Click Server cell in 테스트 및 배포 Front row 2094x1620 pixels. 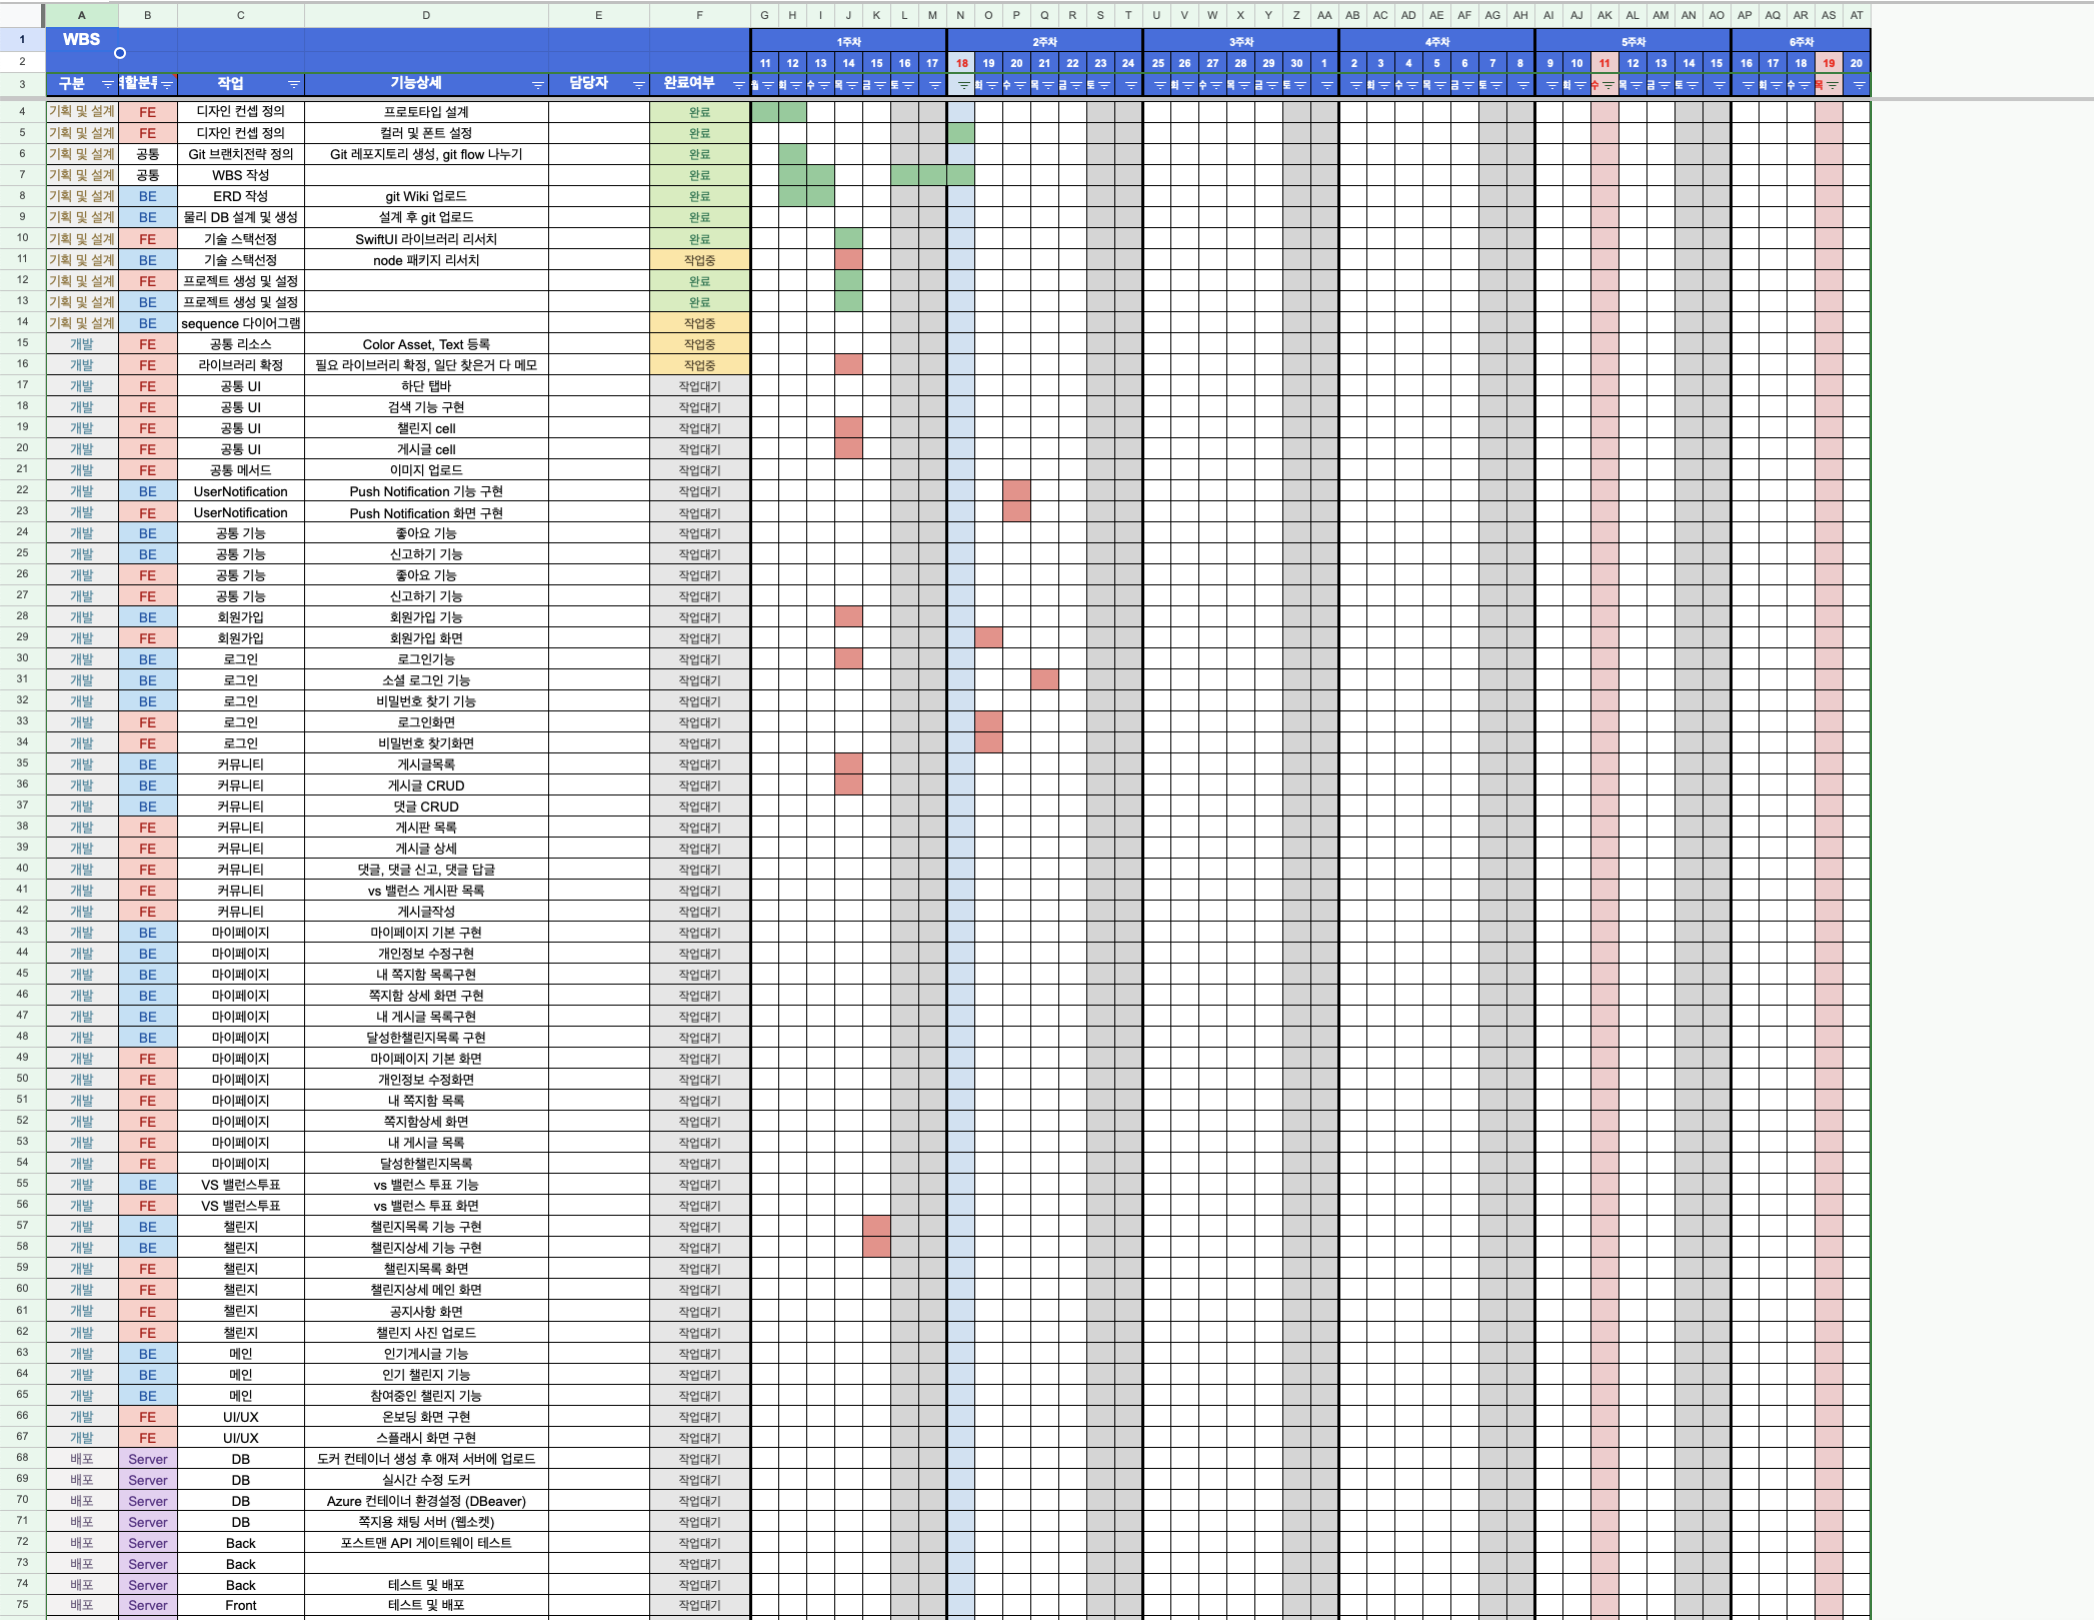coord(147,1605)
